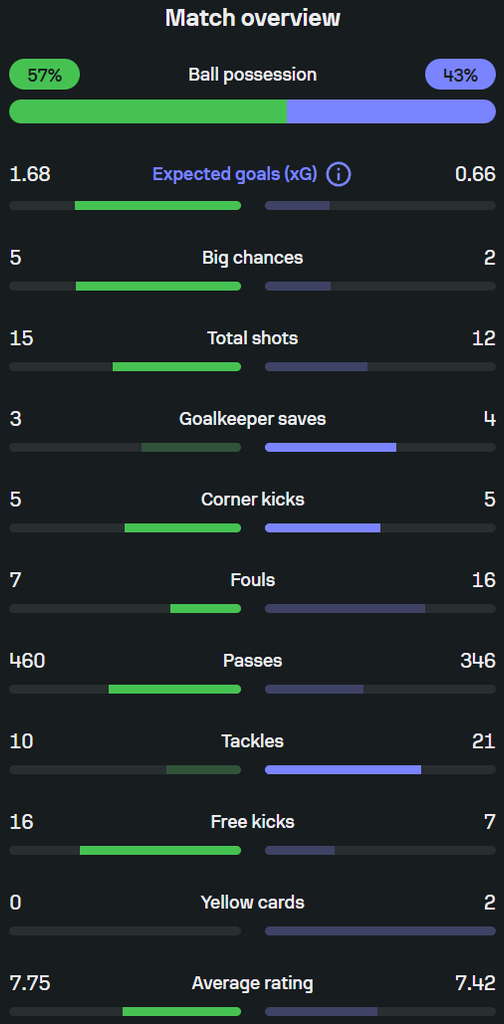Click the Match overview heading
This screenshot has height=1024, width=504.
pyautogui.click(x=253, y=18)
